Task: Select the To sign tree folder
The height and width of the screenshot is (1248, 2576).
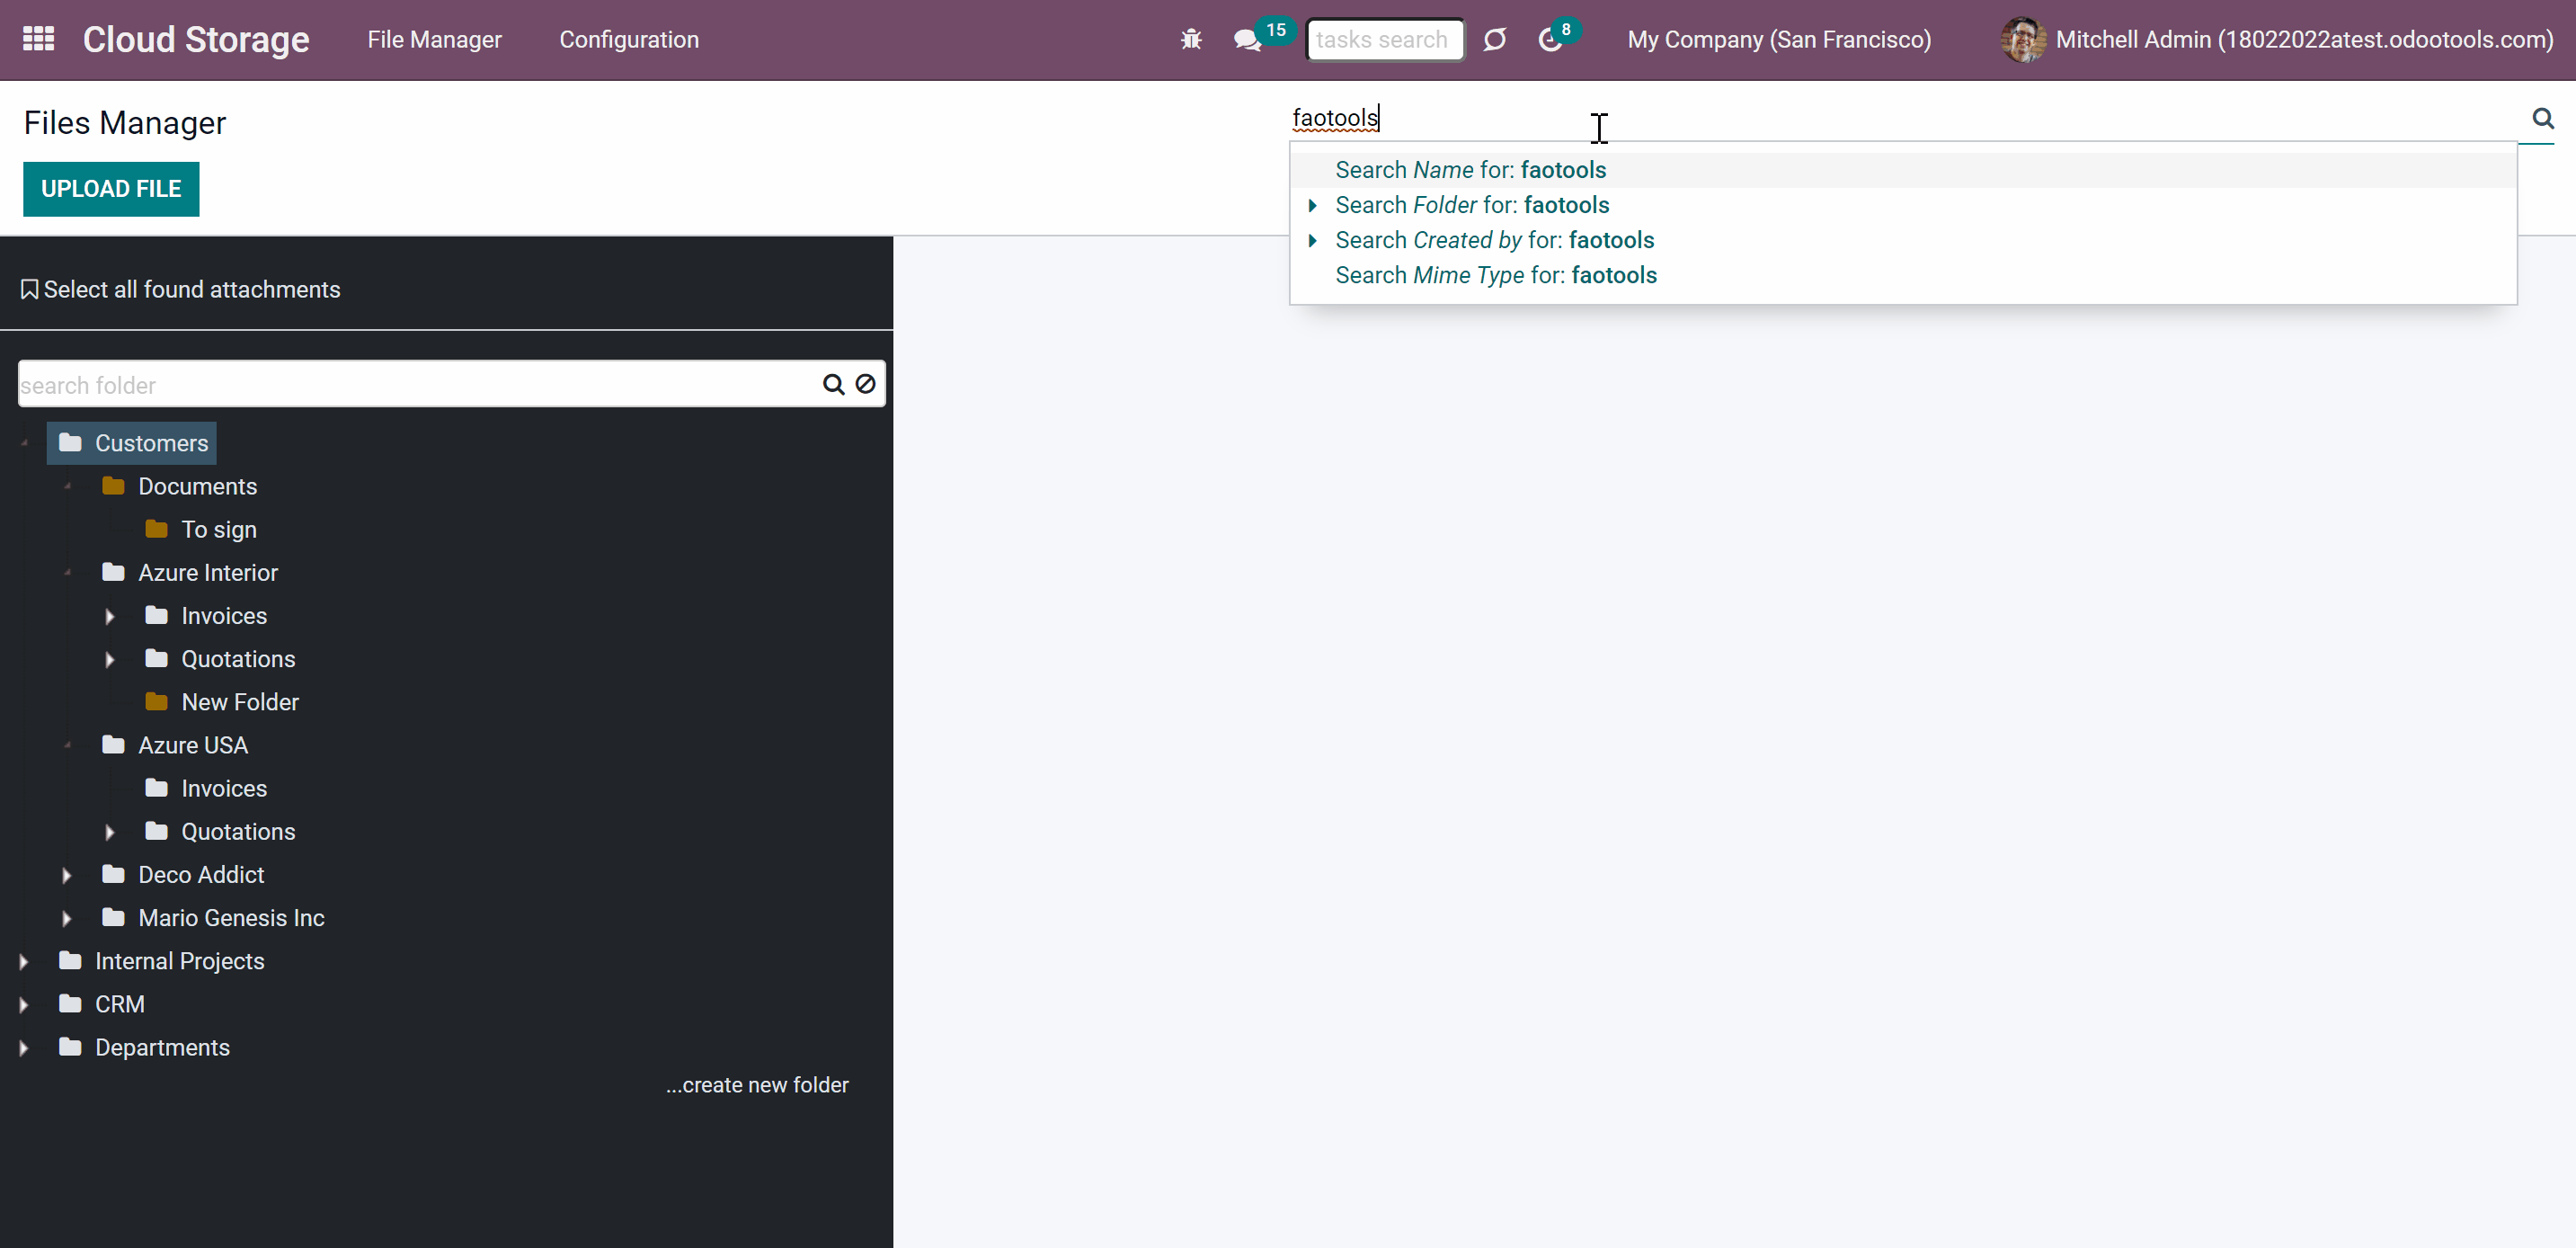Action: [x=219, y=529]
